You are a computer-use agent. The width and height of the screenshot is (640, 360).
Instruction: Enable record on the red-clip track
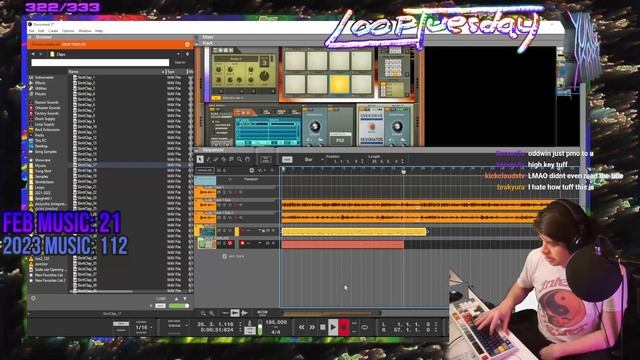pos(242,243)
